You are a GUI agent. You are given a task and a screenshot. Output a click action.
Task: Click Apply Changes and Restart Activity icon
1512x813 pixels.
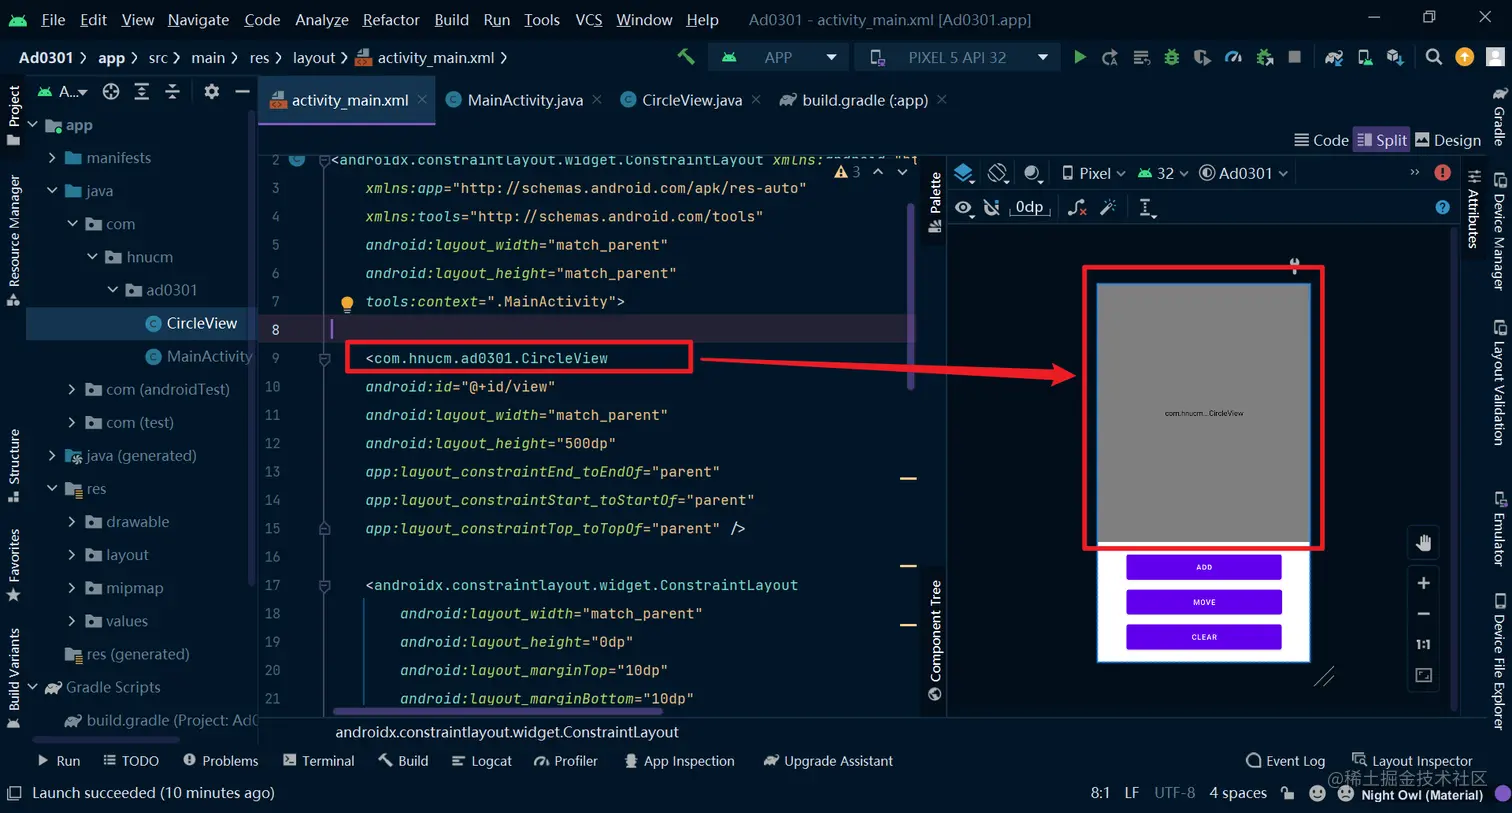[x=1110, y=57]
